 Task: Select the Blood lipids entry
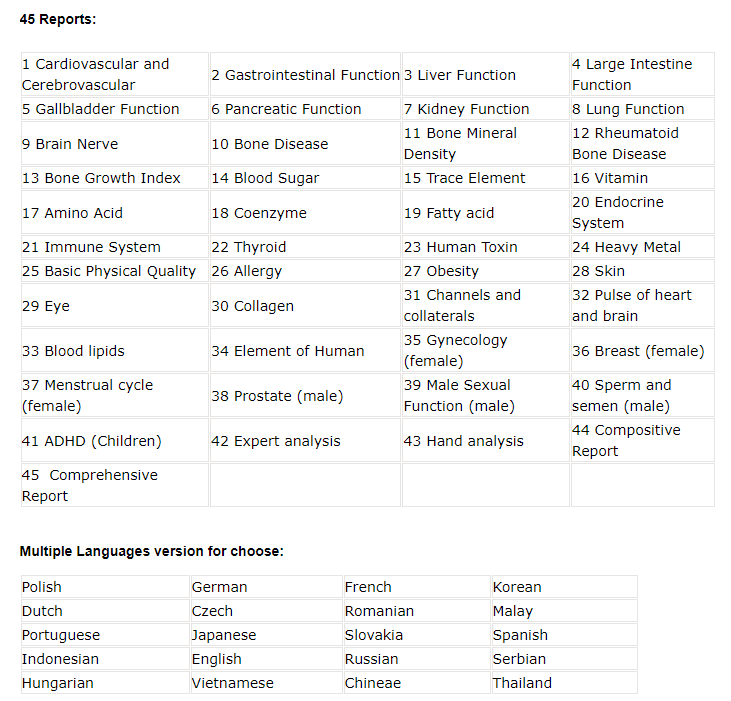pyautogui.click(x=115, y=350)
